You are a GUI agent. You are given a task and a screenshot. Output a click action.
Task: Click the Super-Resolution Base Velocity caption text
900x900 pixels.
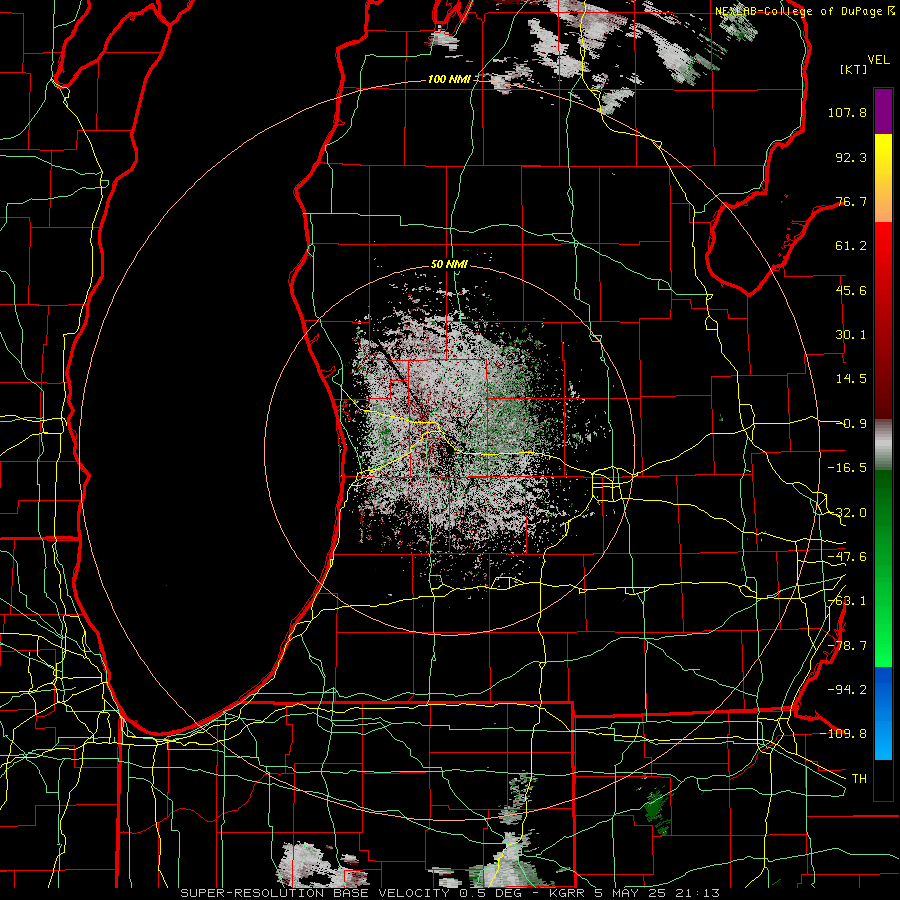[449, 893]
